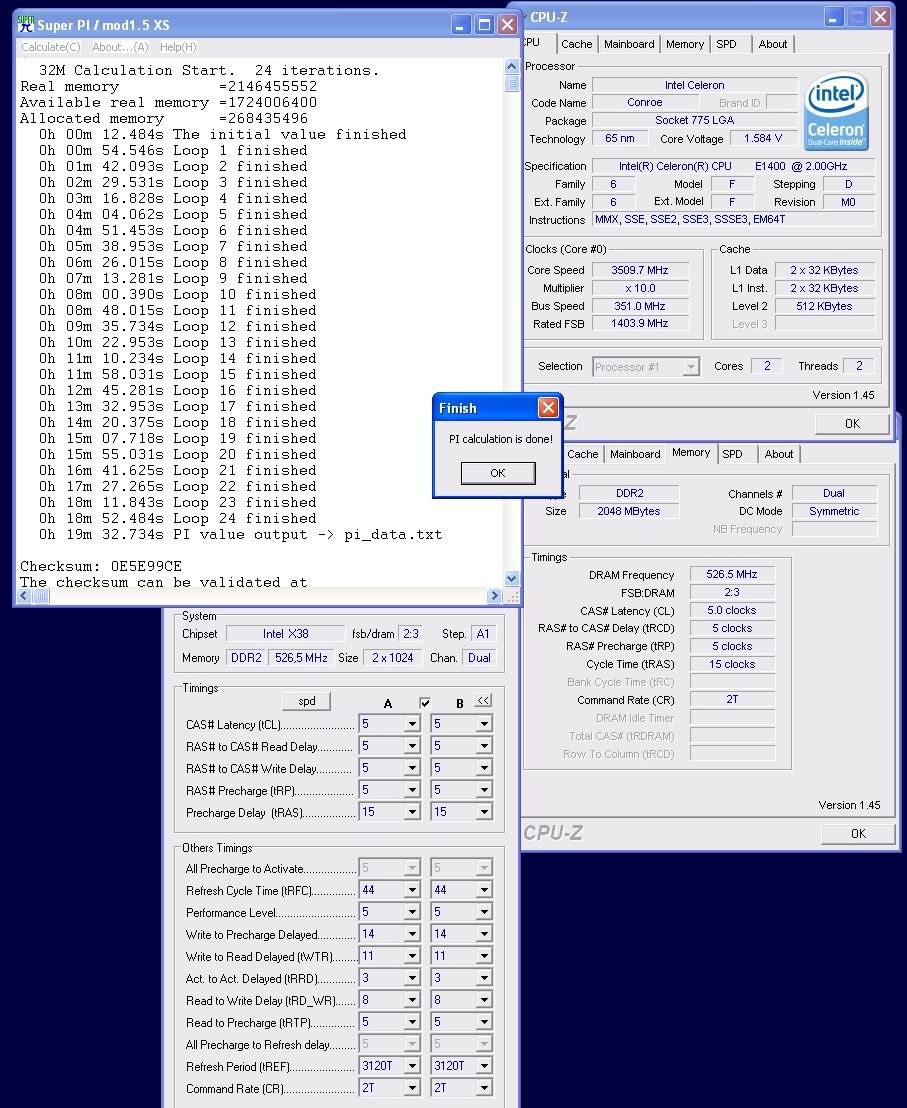This screenshot has height=1108, width=907.
Task: Open column B Performance Level dropdown
Action: (484, 912)
